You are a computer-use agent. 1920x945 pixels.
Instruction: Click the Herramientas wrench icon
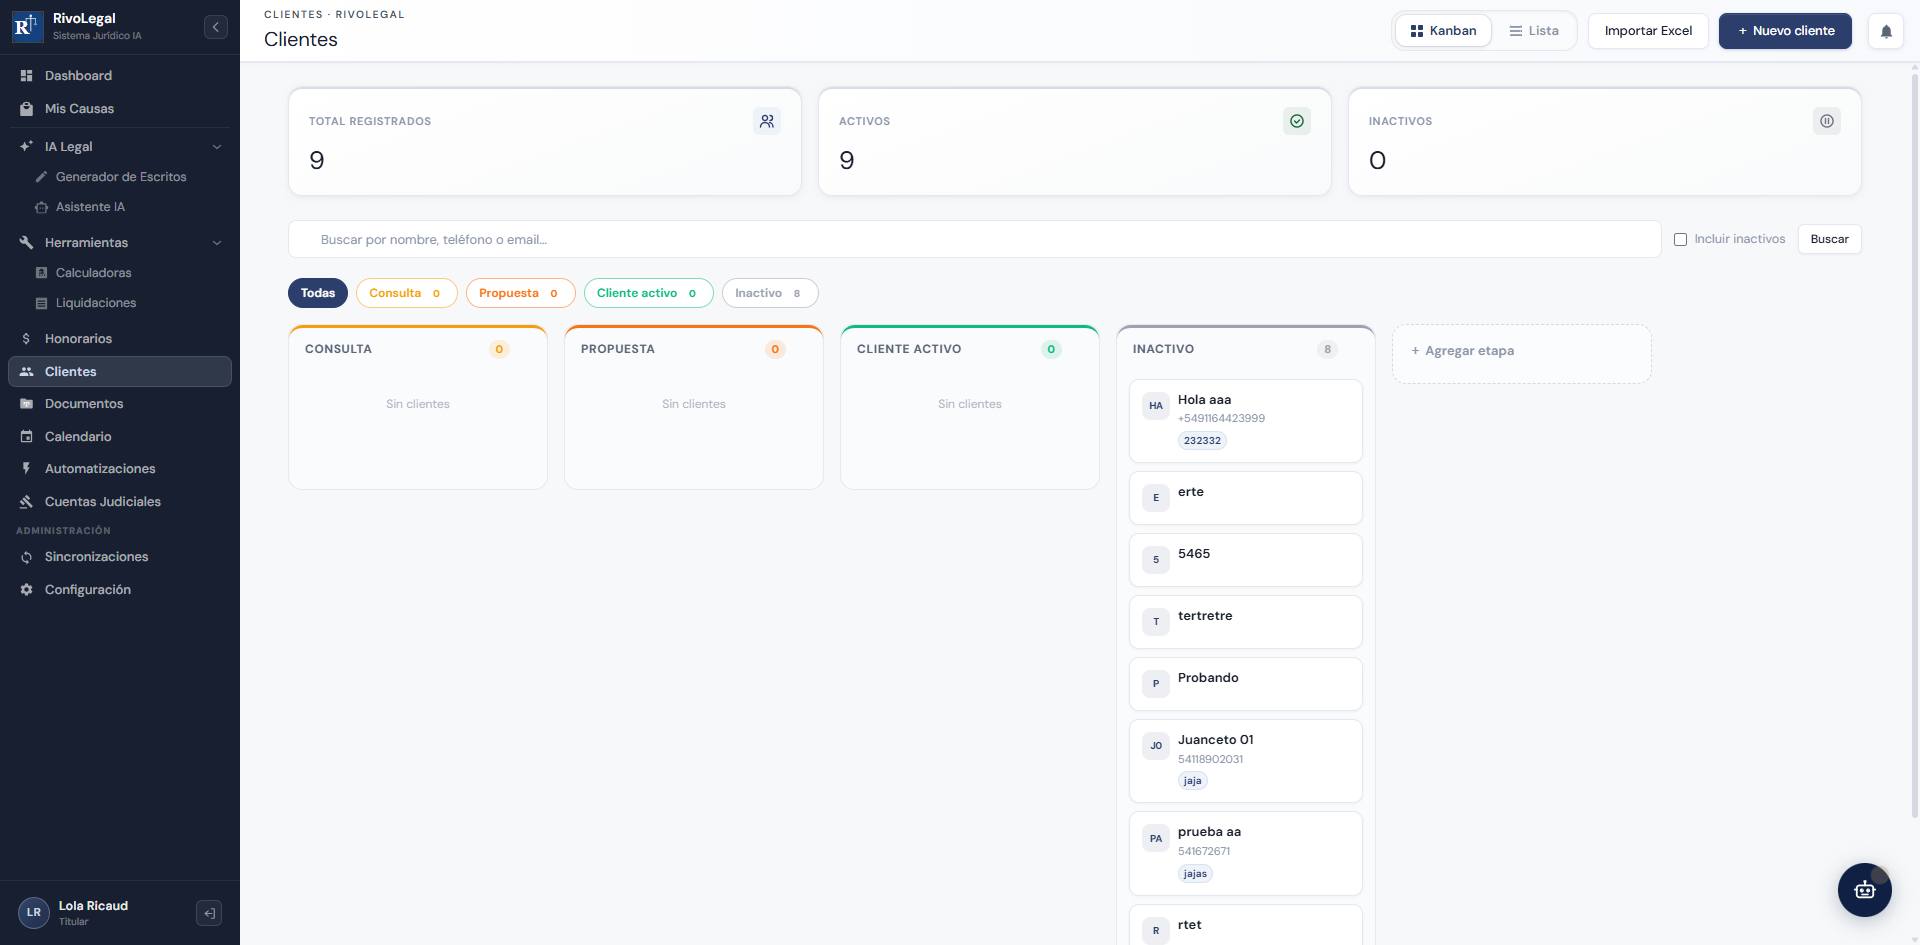(x=27, y=243)
